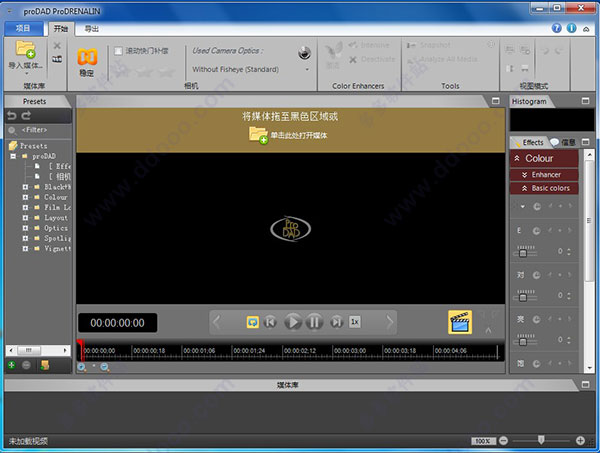
Task: Click the redo arrow in Presets panel
Action: (26, 115)
